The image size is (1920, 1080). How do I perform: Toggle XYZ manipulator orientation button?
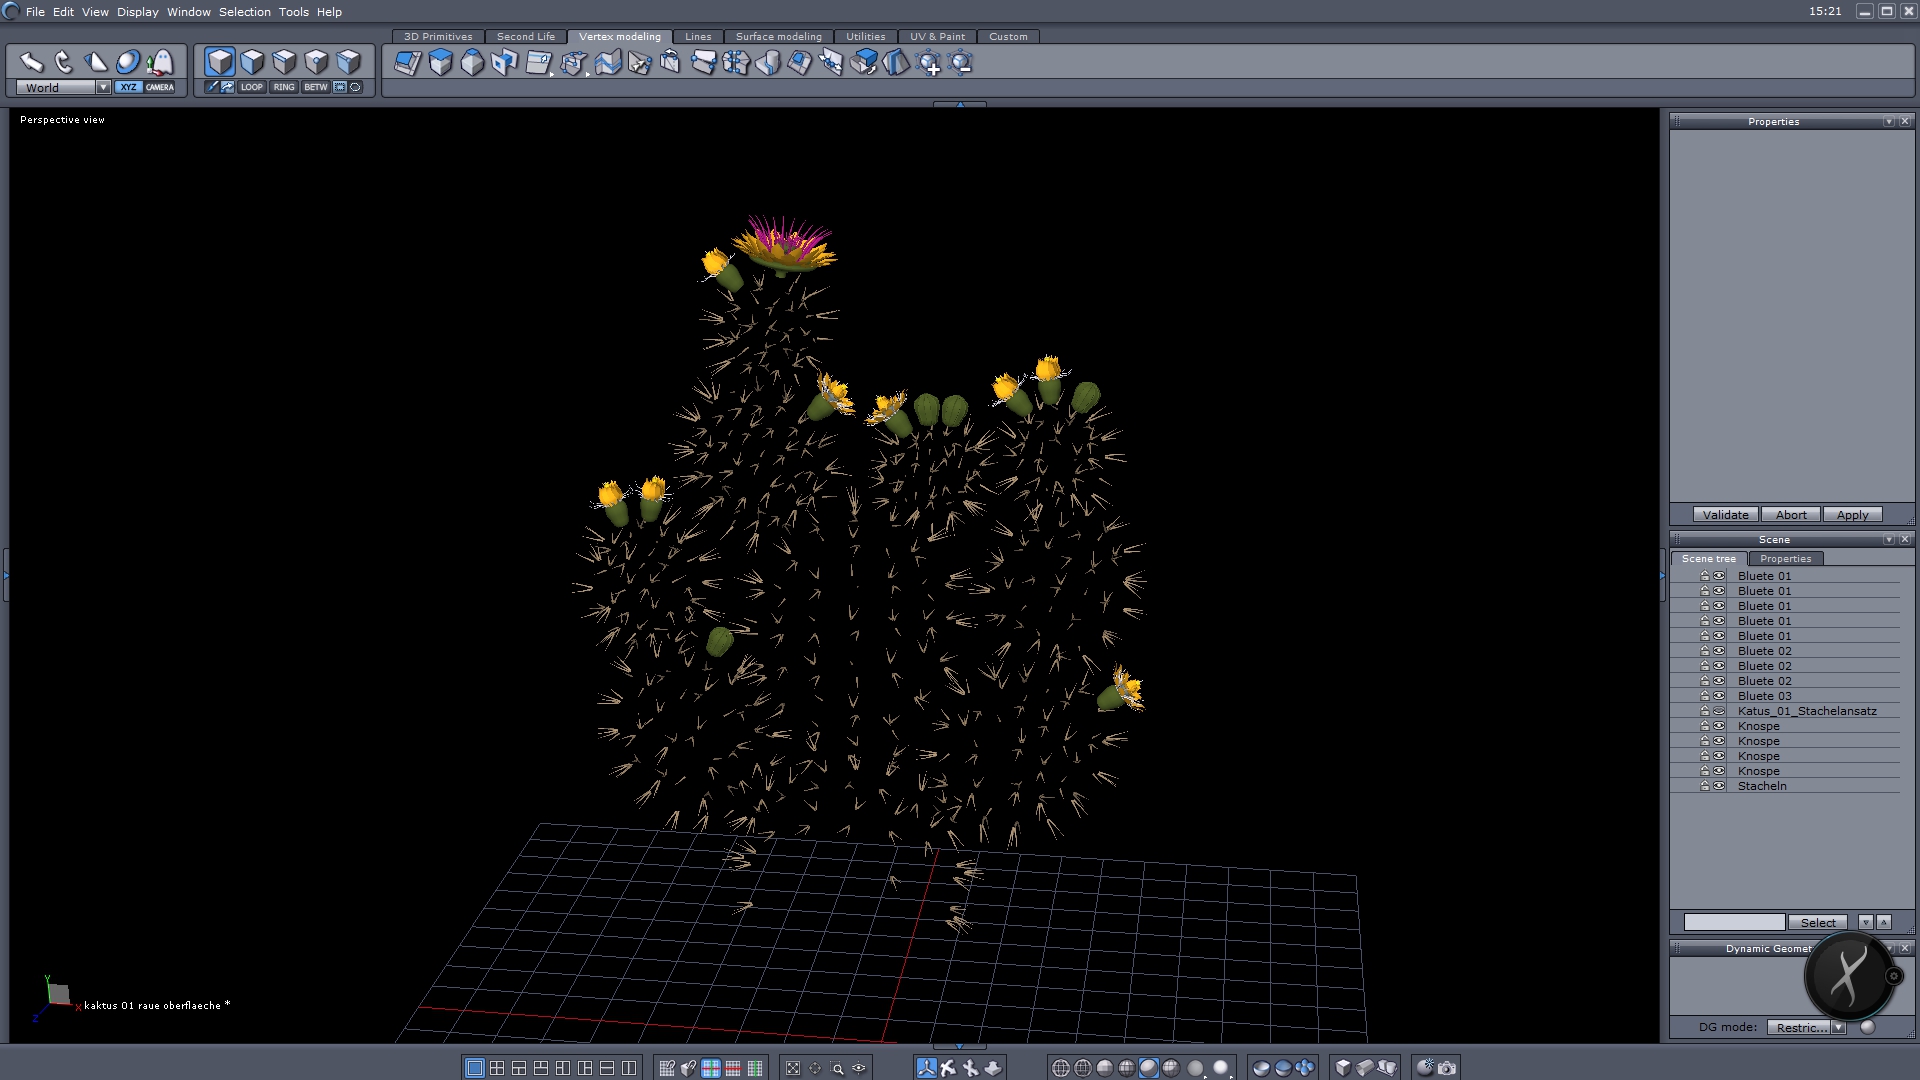[x=128, y=87]
